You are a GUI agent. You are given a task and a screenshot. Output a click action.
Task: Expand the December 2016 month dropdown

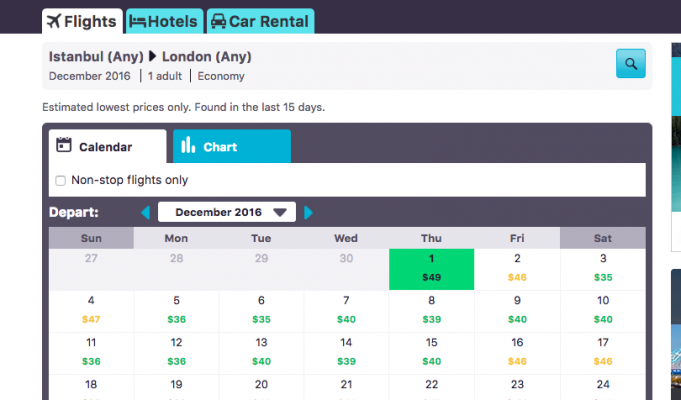(227, 212)
